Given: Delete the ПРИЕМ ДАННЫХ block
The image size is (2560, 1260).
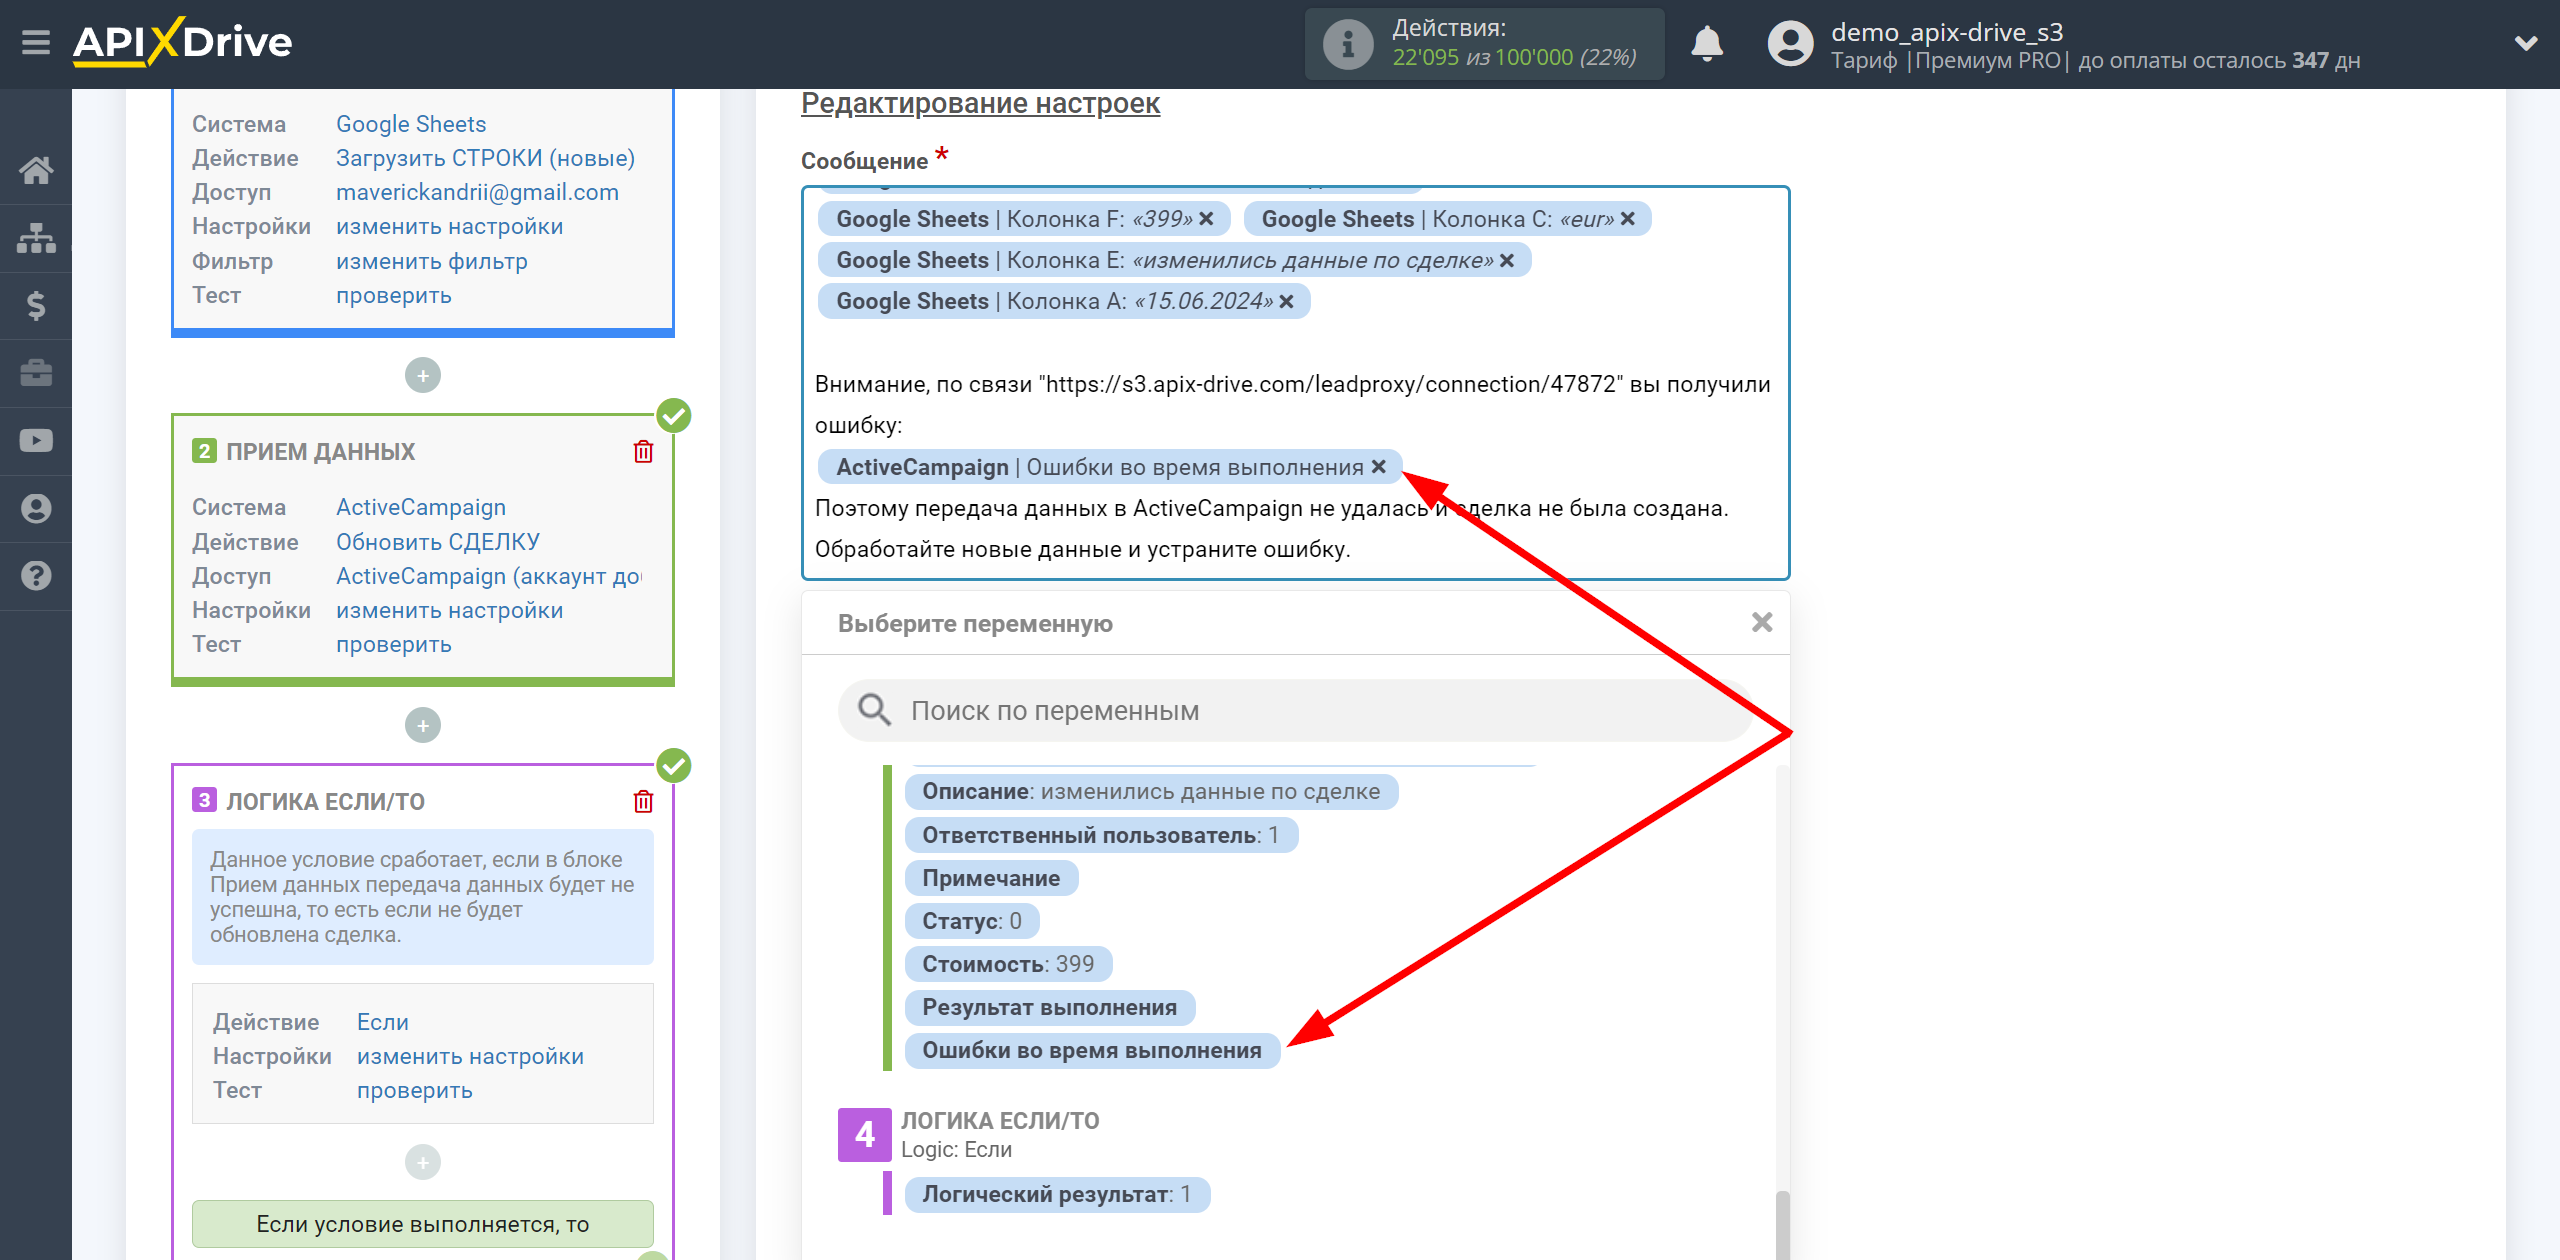Looking at the screenshot, I should tap(643, 452).
